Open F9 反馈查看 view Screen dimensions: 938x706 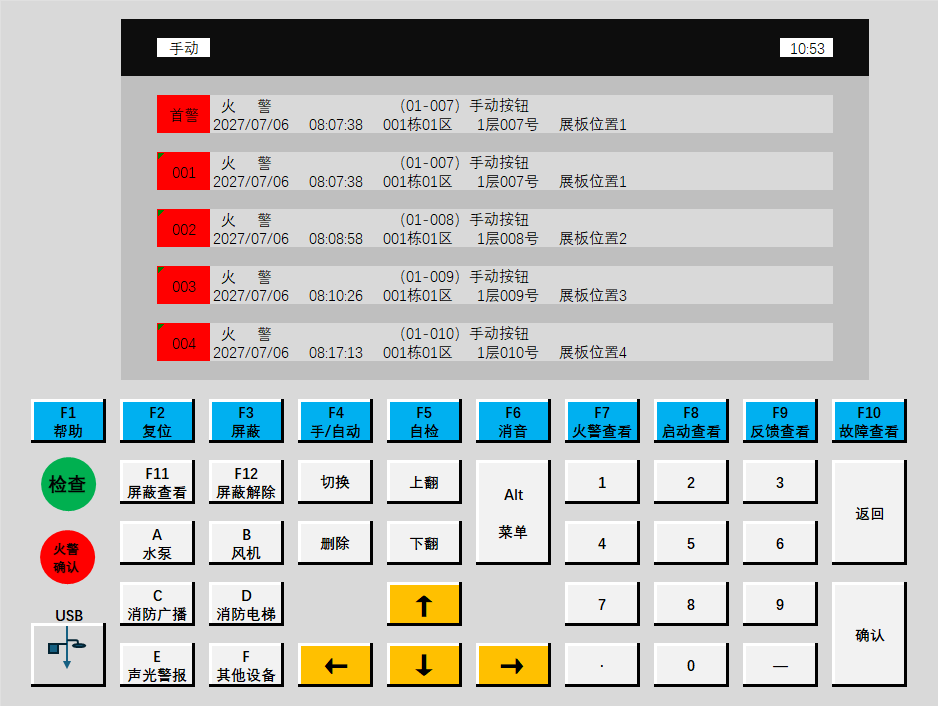(x=780, y=422)
